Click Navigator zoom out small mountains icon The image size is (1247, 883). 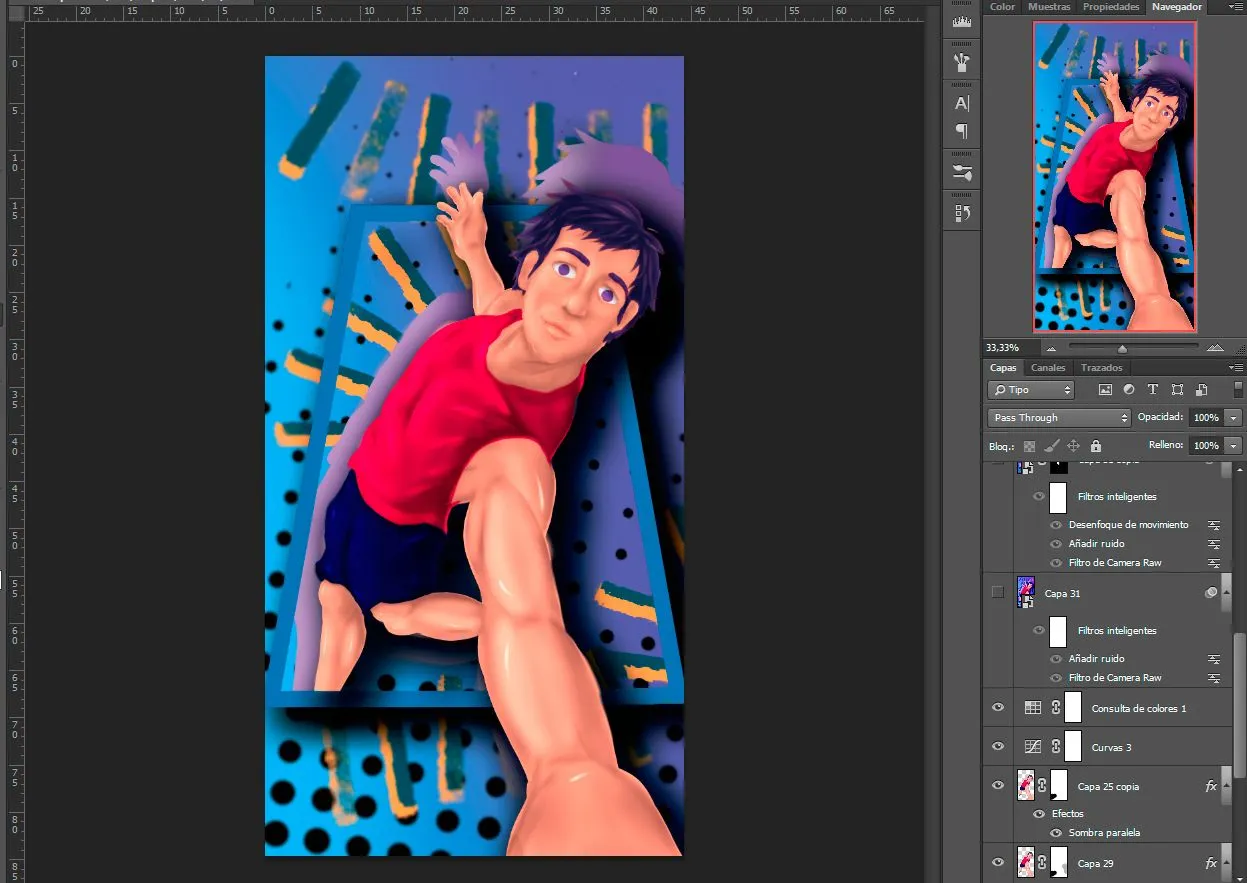pos(1050,348)
